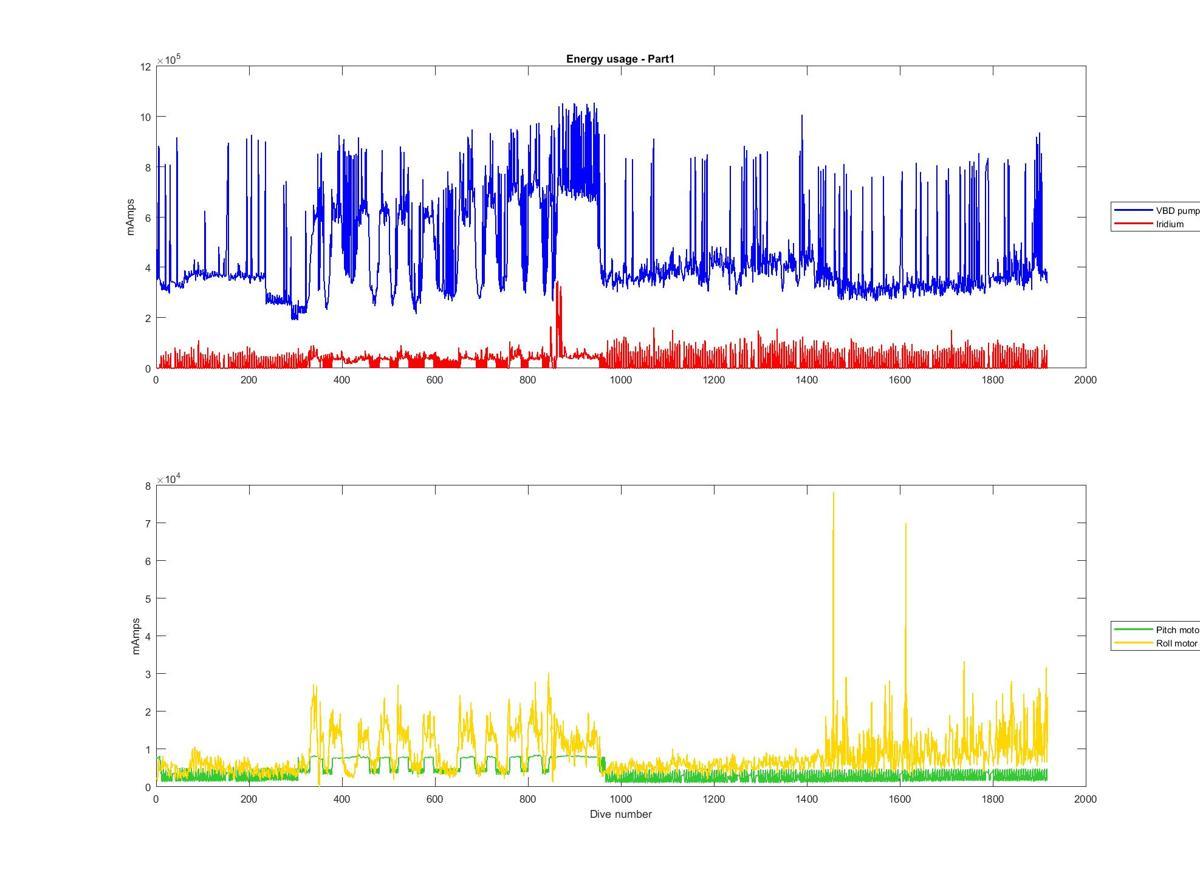Click the y-axis tick "5" on the bottom plot
The height and width of the screenshot is (885, 1200).
(148, 599)
